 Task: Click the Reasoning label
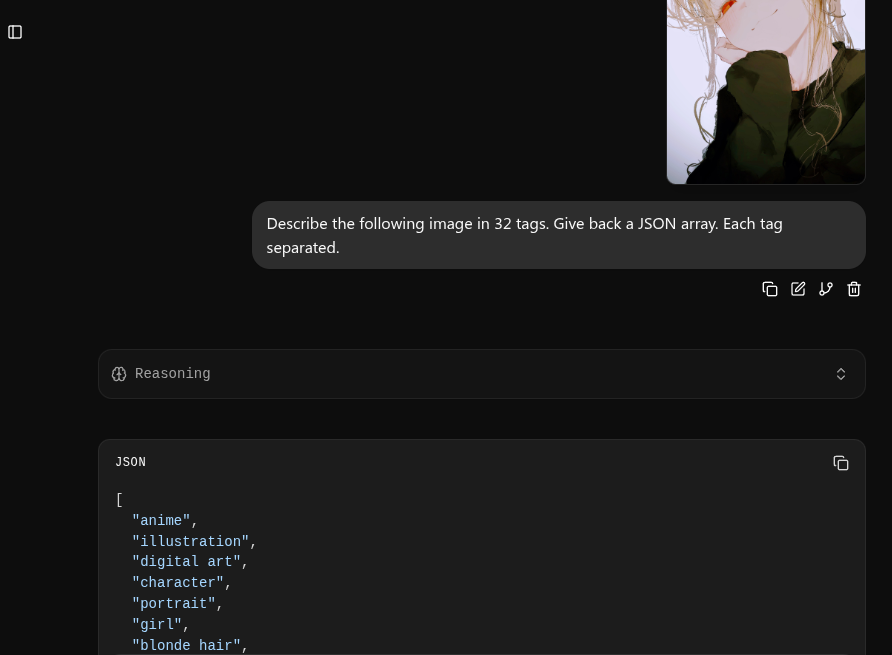pyautogui.click(x=172, y=373)
